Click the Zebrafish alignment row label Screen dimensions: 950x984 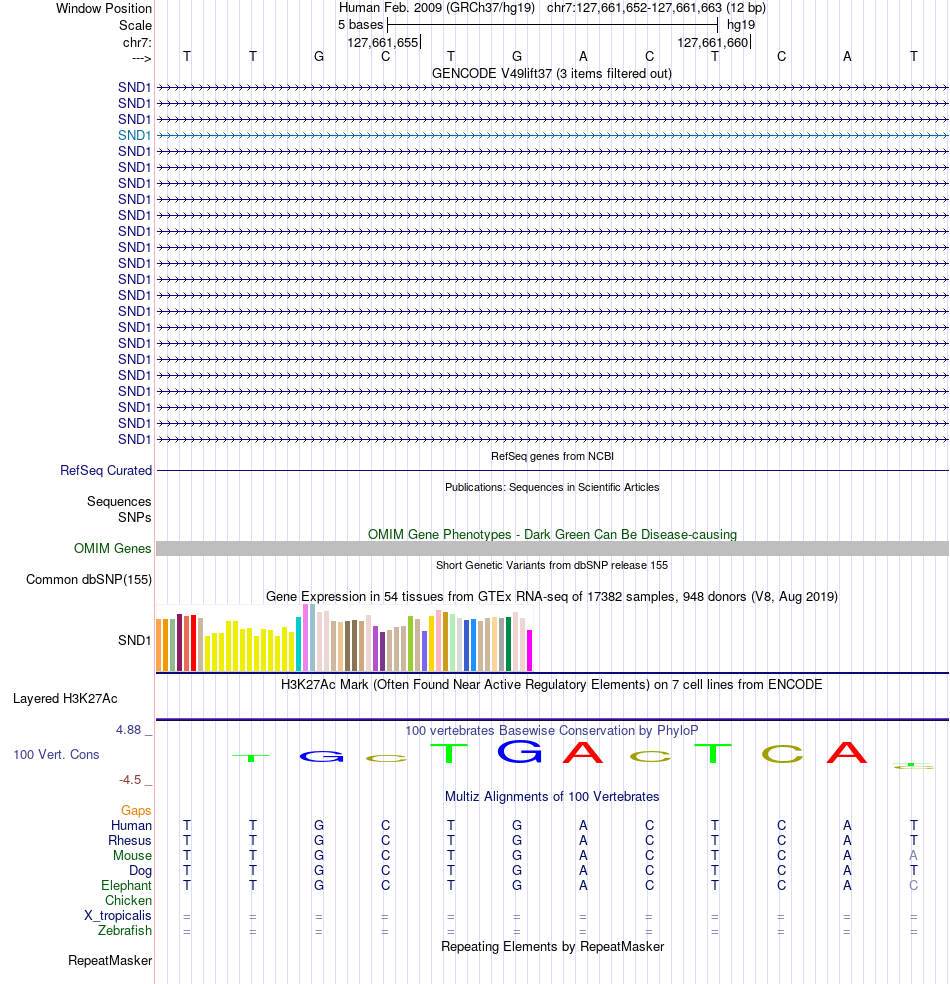(x=125, y=930)
